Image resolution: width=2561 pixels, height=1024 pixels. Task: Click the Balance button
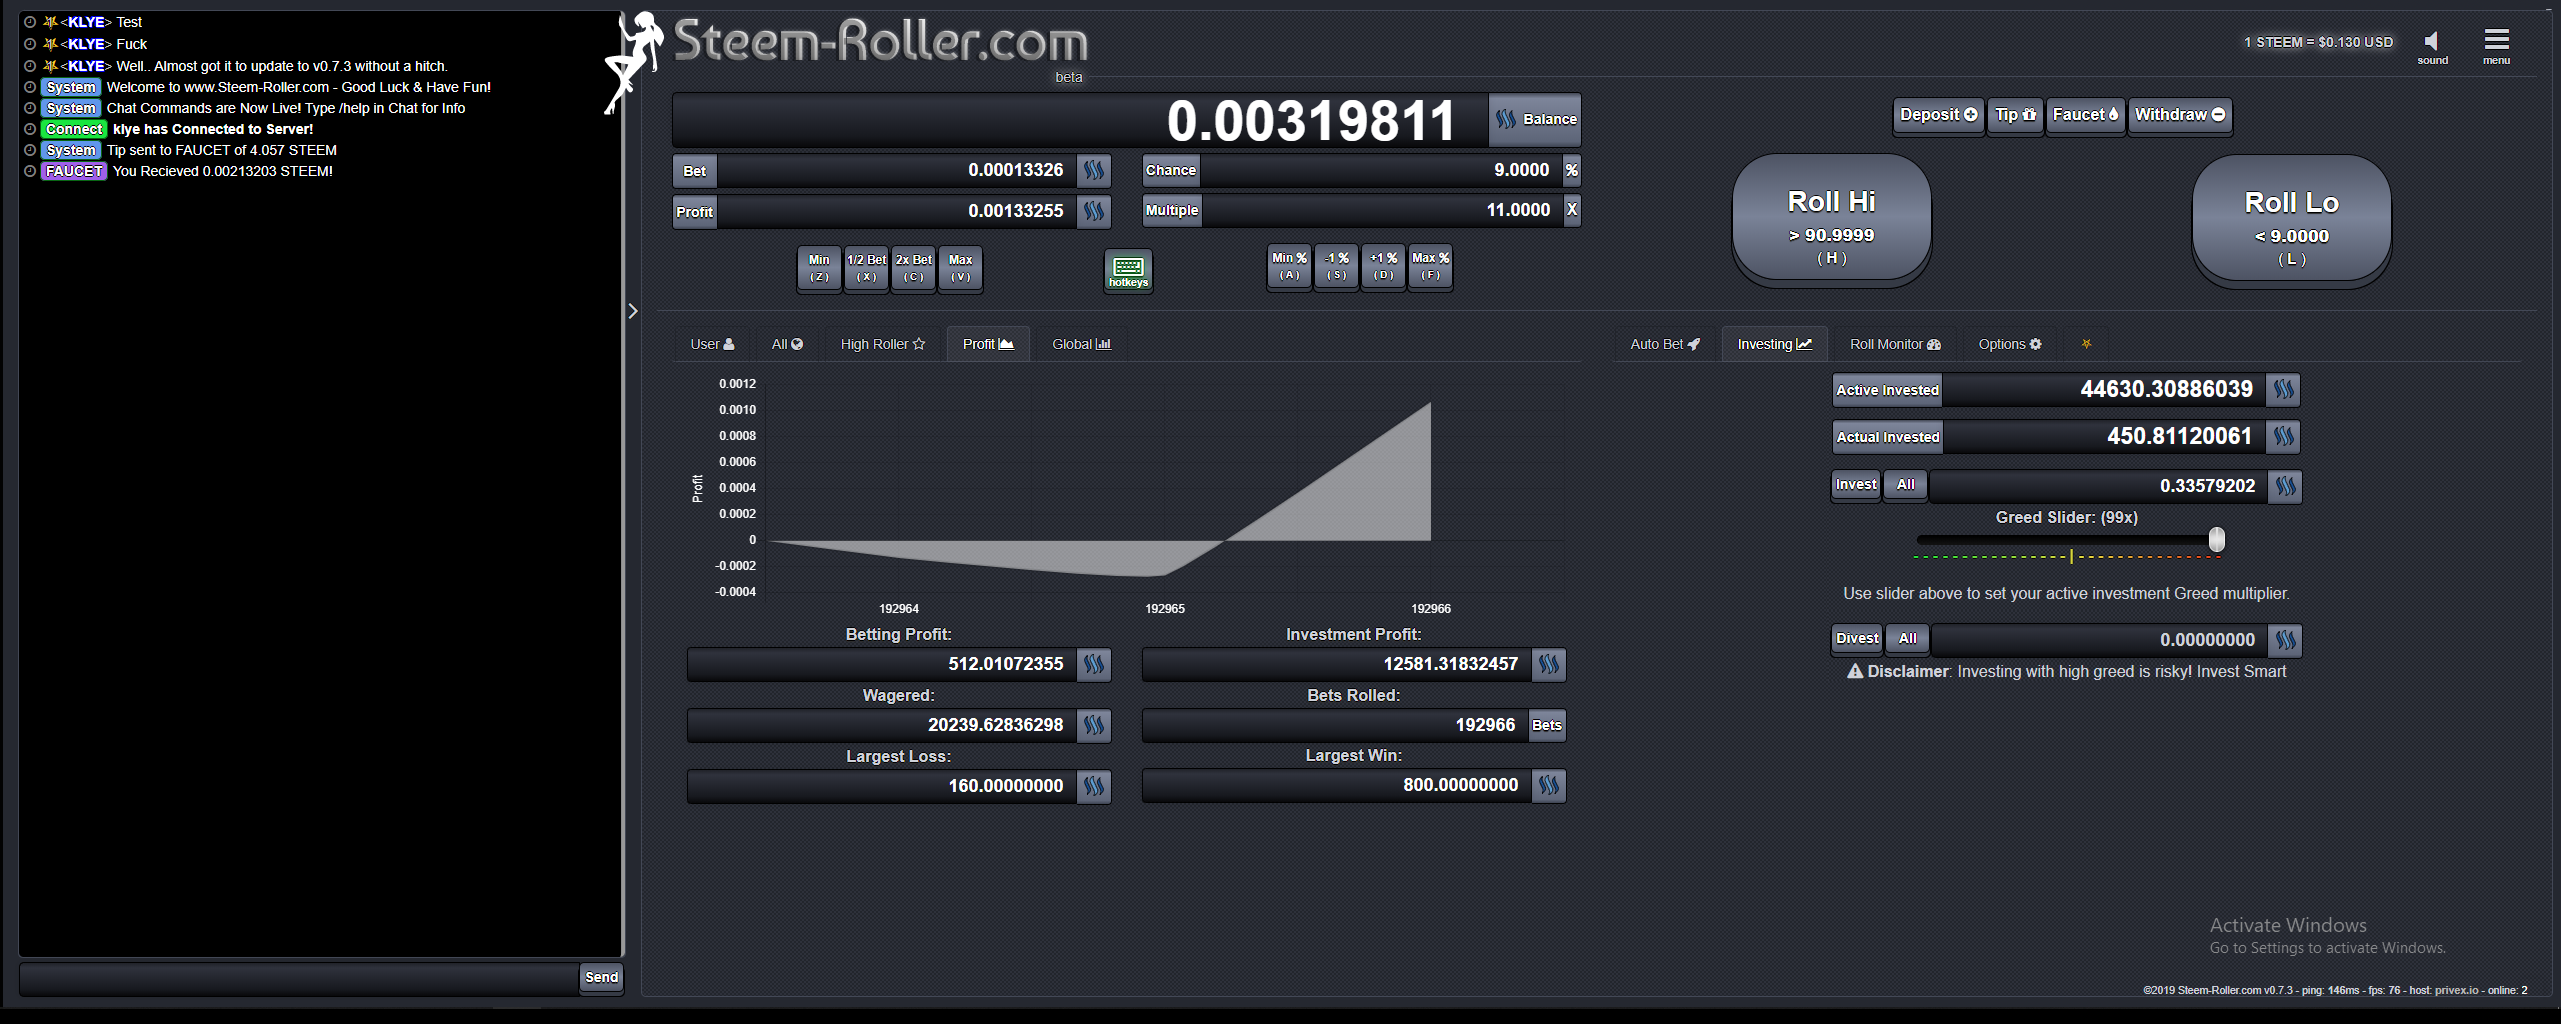pos(1535,120)
